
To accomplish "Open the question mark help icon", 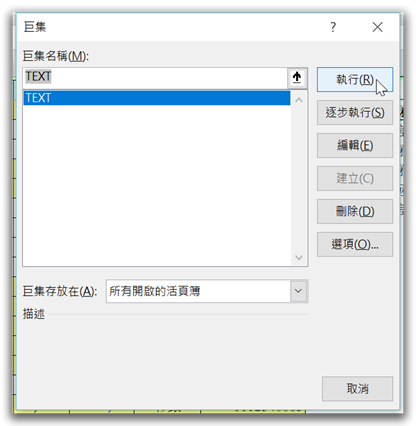I will pos(333,27).
